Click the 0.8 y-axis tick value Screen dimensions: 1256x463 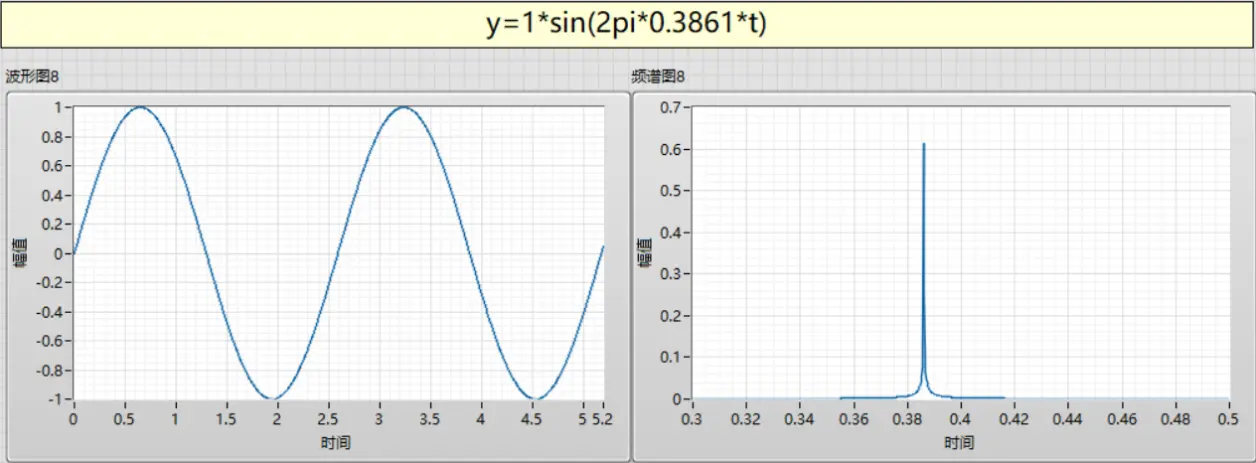[x=53, y=136]
